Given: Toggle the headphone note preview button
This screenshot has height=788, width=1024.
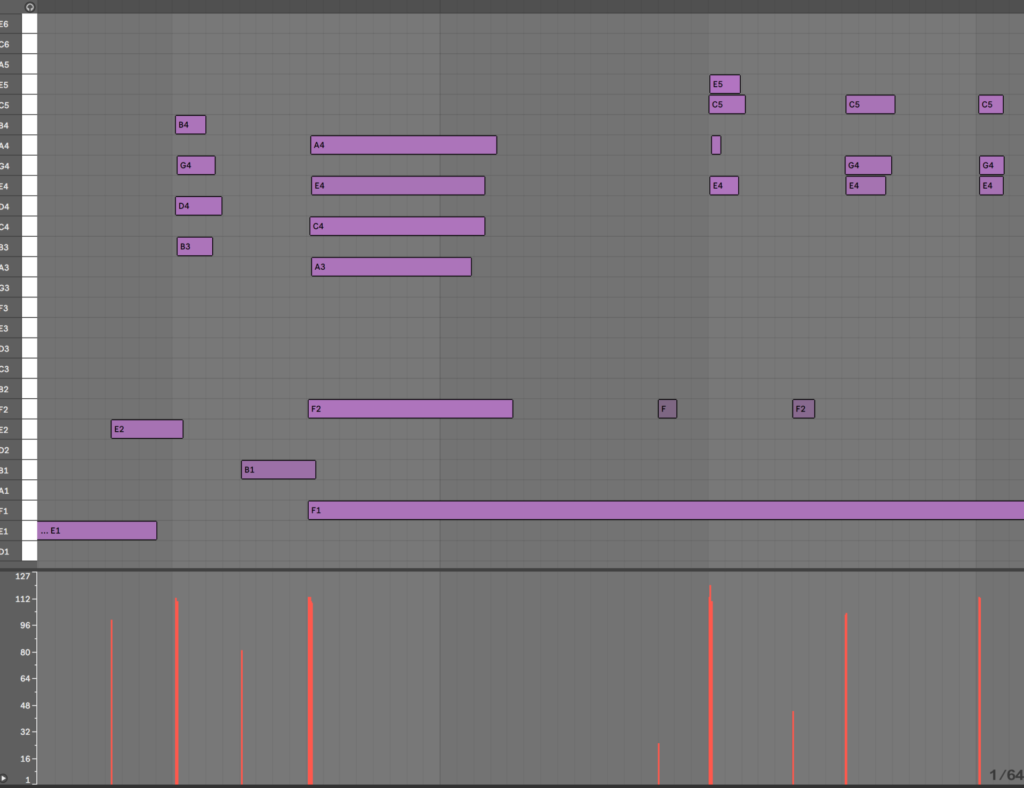Looking at the screenshot, I should [30, 6].
